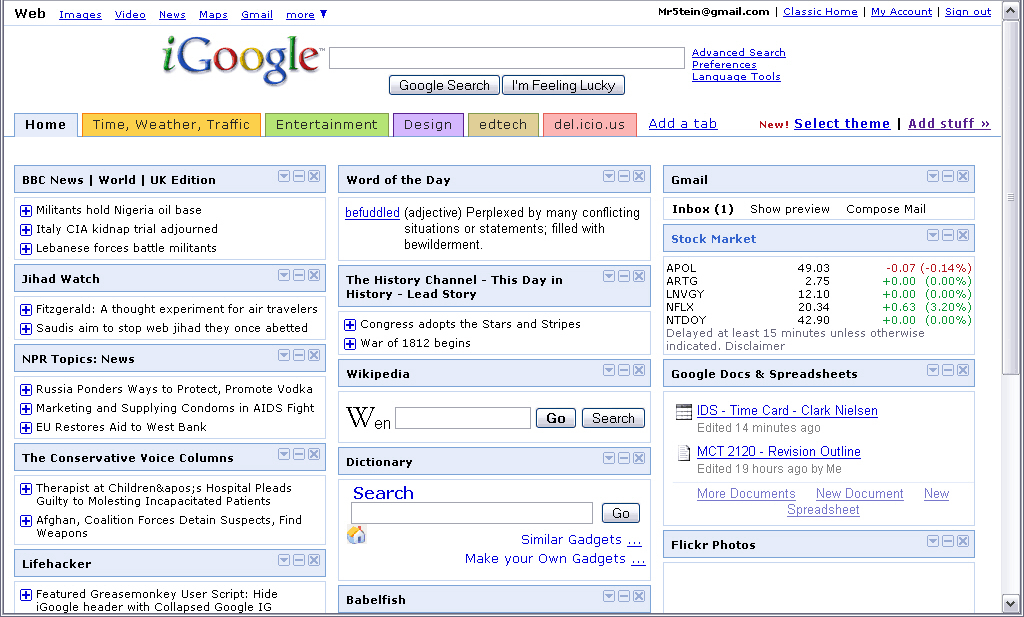Expand 'War of 1812 begins' entry
The image size is (1024, 617).
point(350,343)
